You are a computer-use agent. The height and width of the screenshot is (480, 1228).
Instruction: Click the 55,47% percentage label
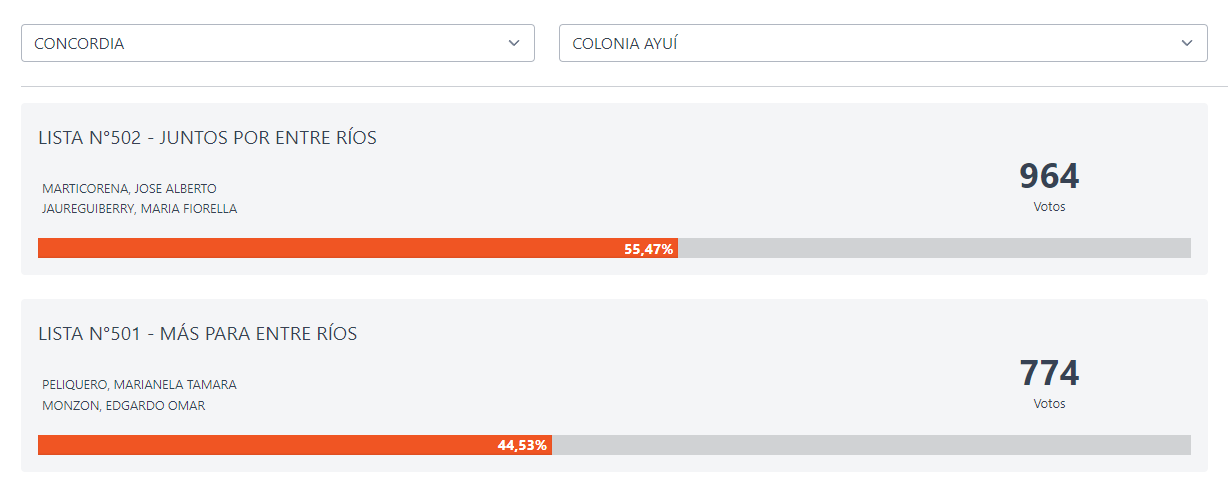[x=648, y=249]
